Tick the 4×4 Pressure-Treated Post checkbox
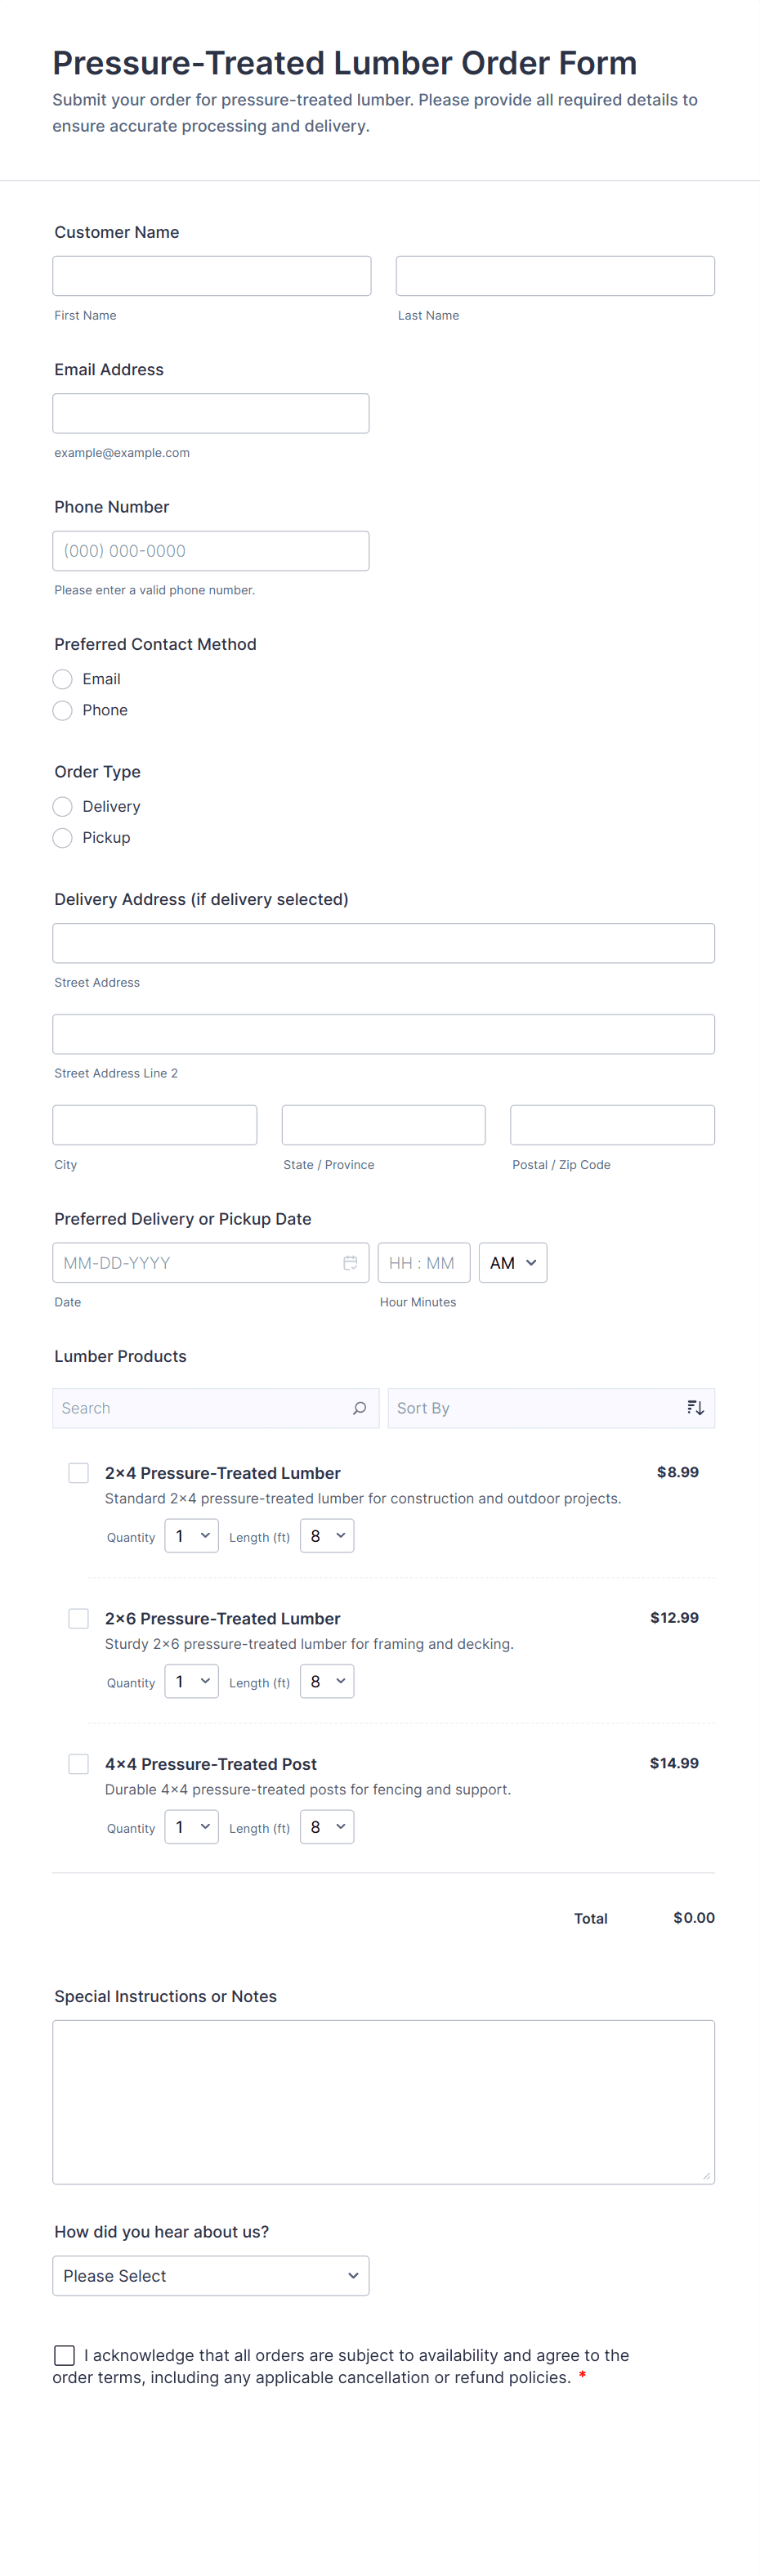Screen dimensions: 760x2576 click(x=78, y=1764)
